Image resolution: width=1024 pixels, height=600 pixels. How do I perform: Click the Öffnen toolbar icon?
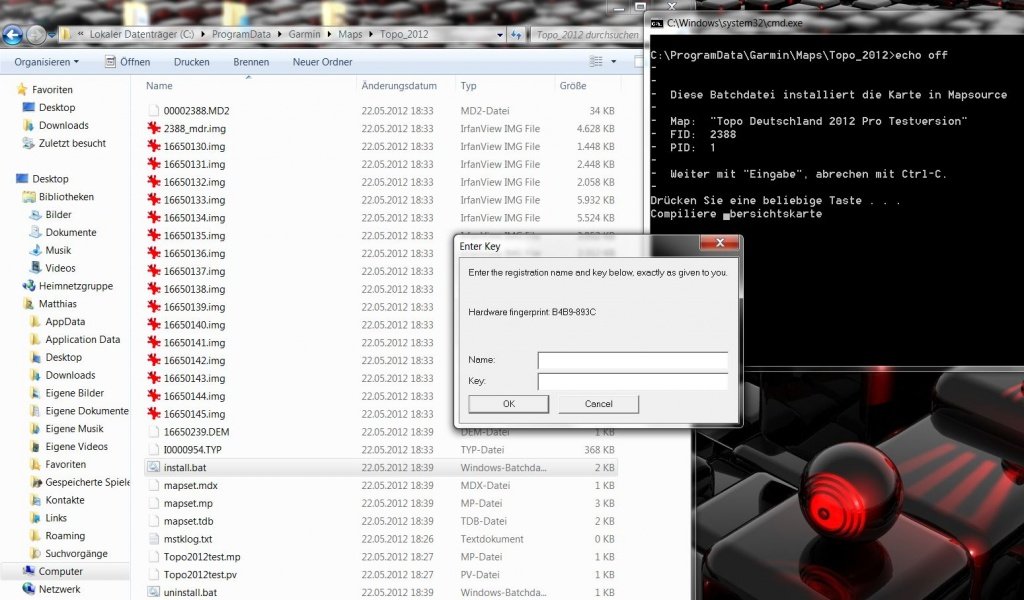pyautogui.click(x=110, y=61)
